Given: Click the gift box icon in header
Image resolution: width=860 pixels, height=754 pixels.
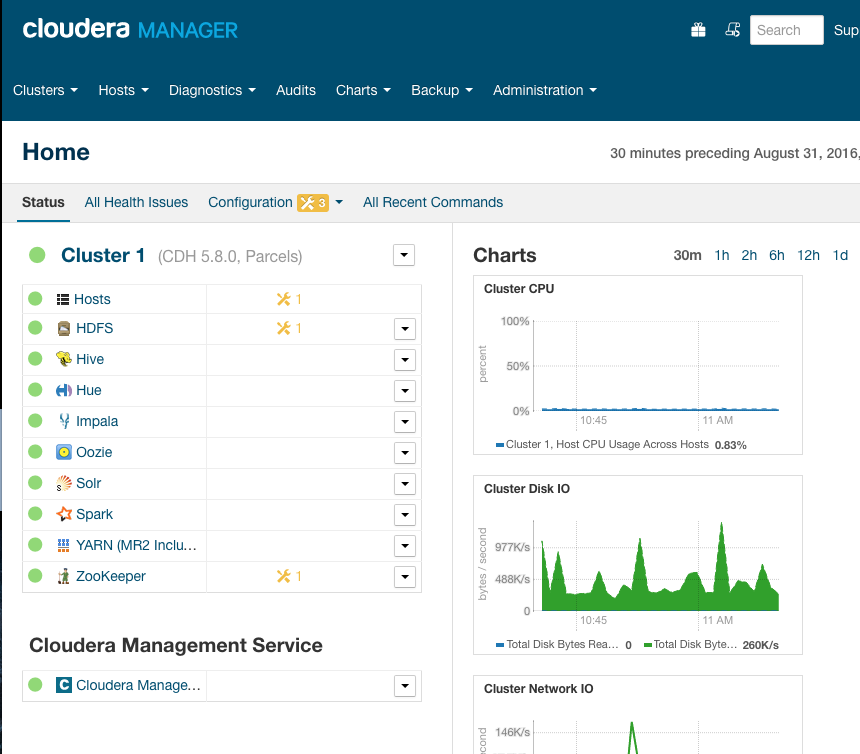Looking at the screenshot, I should coord(698,30).
